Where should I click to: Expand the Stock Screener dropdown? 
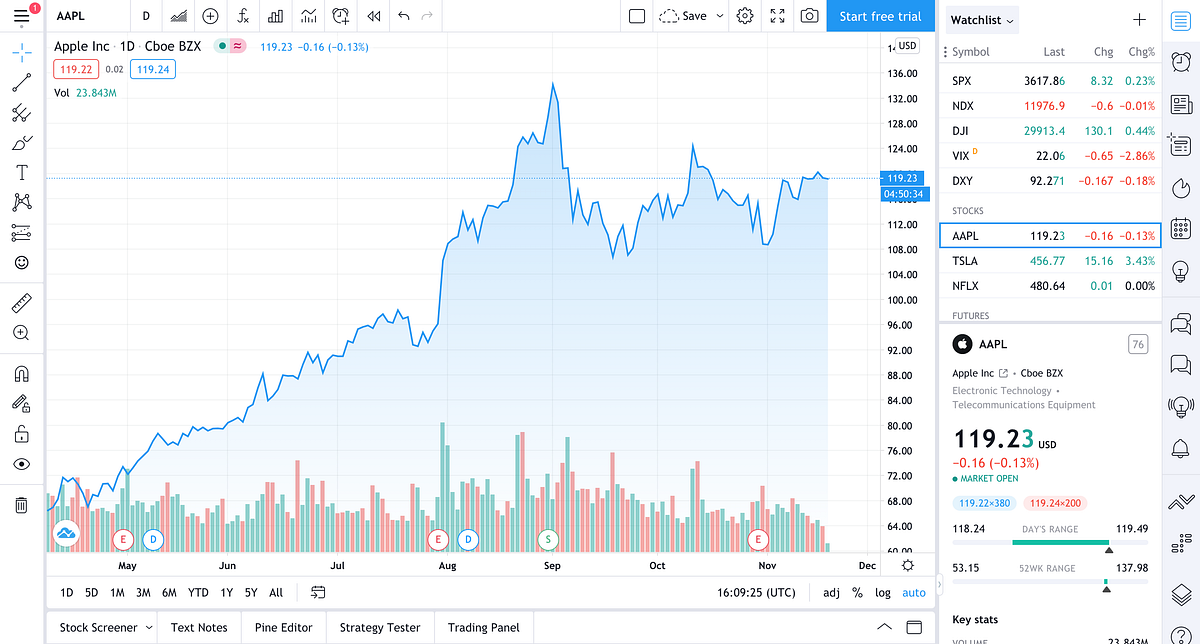click(x=102, y=627)
